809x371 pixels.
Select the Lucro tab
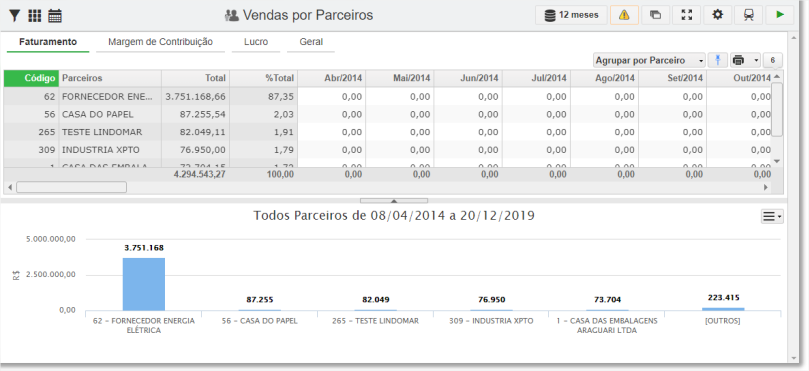click(x=256, y=42)
